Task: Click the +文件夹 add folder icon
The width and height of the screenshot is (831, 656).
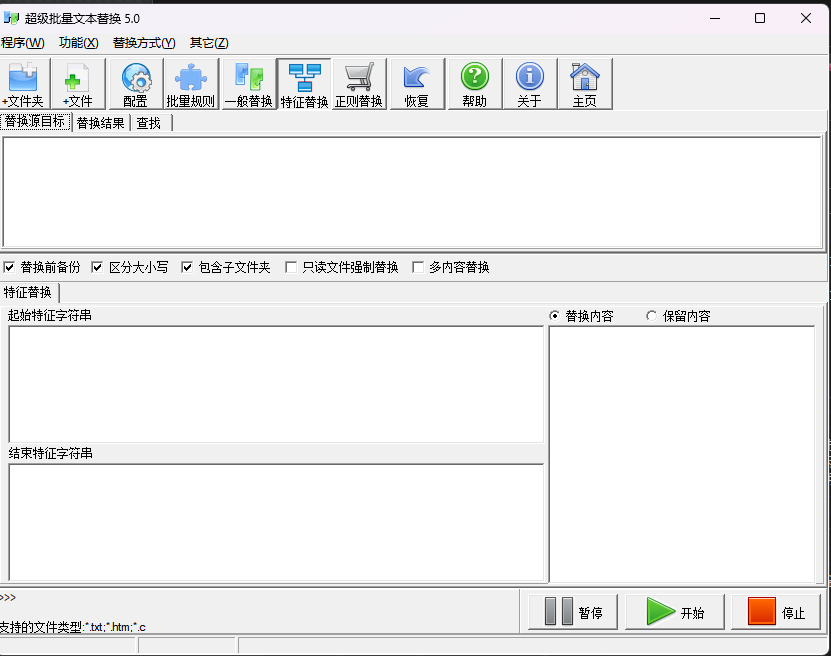Action: (x=23, y=83)
